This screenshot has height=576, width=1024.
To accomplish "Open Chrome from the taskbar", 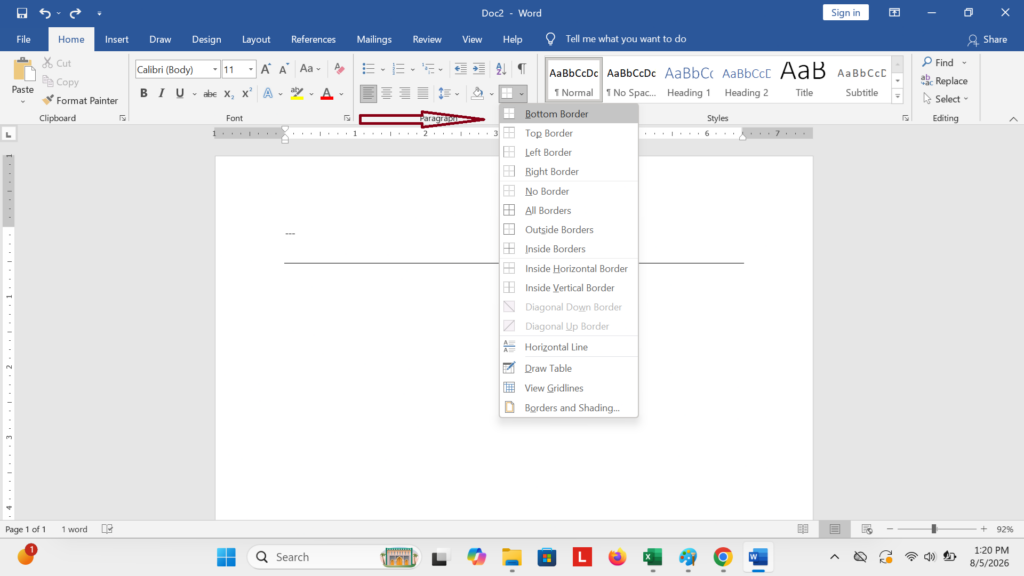I will pos(723,557).
